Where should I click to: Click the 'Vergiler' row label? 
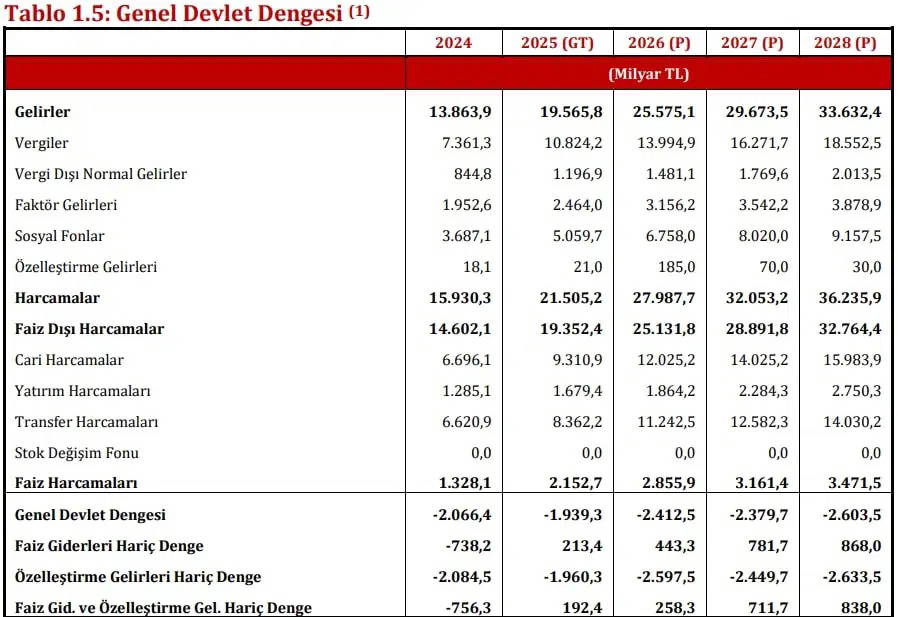tap(42, 143)
